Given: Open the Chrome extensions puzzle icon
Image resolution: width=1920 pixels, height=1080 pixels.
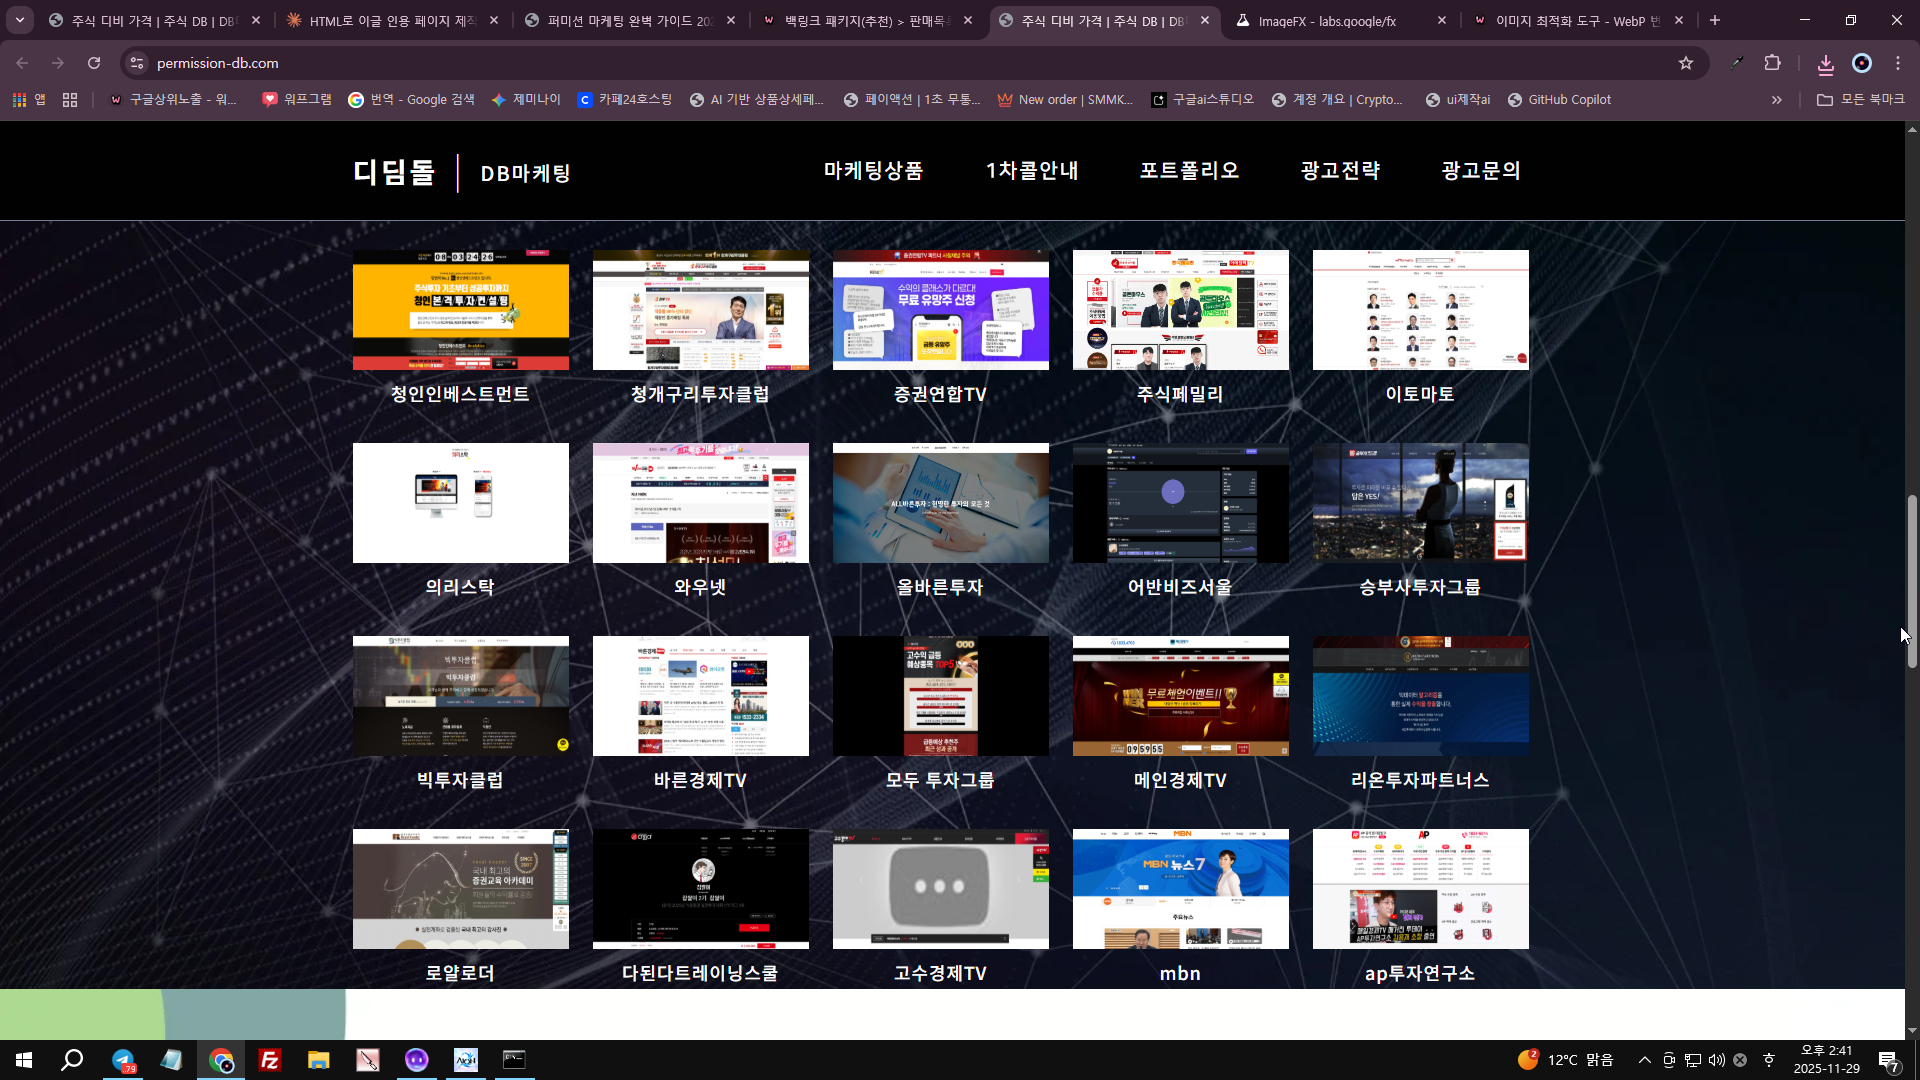Looking at the screenshot, I should pos(1772,63).
